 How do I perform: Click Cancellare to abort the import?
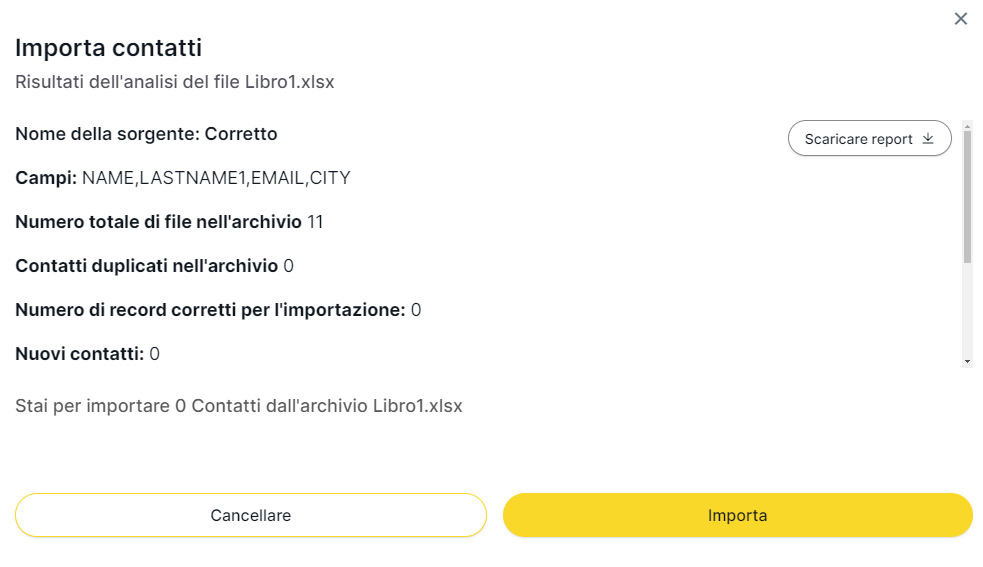coord(250,516)
